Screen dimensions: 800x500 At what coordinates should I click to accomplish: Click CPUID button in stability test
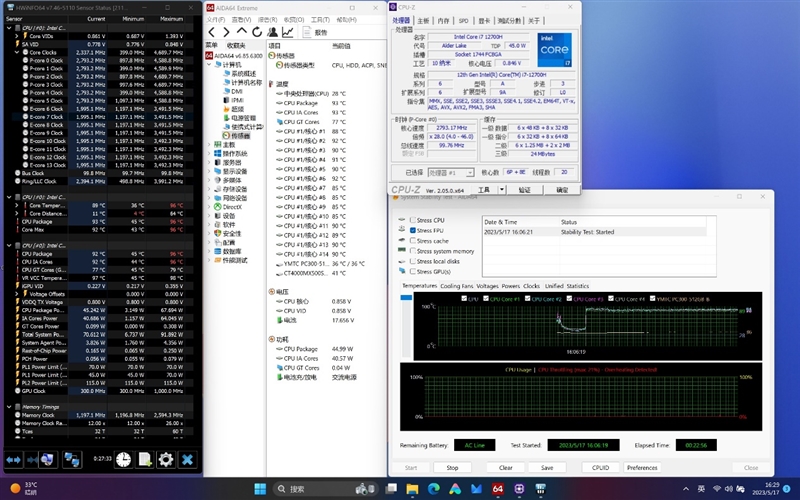click(601, 467)
